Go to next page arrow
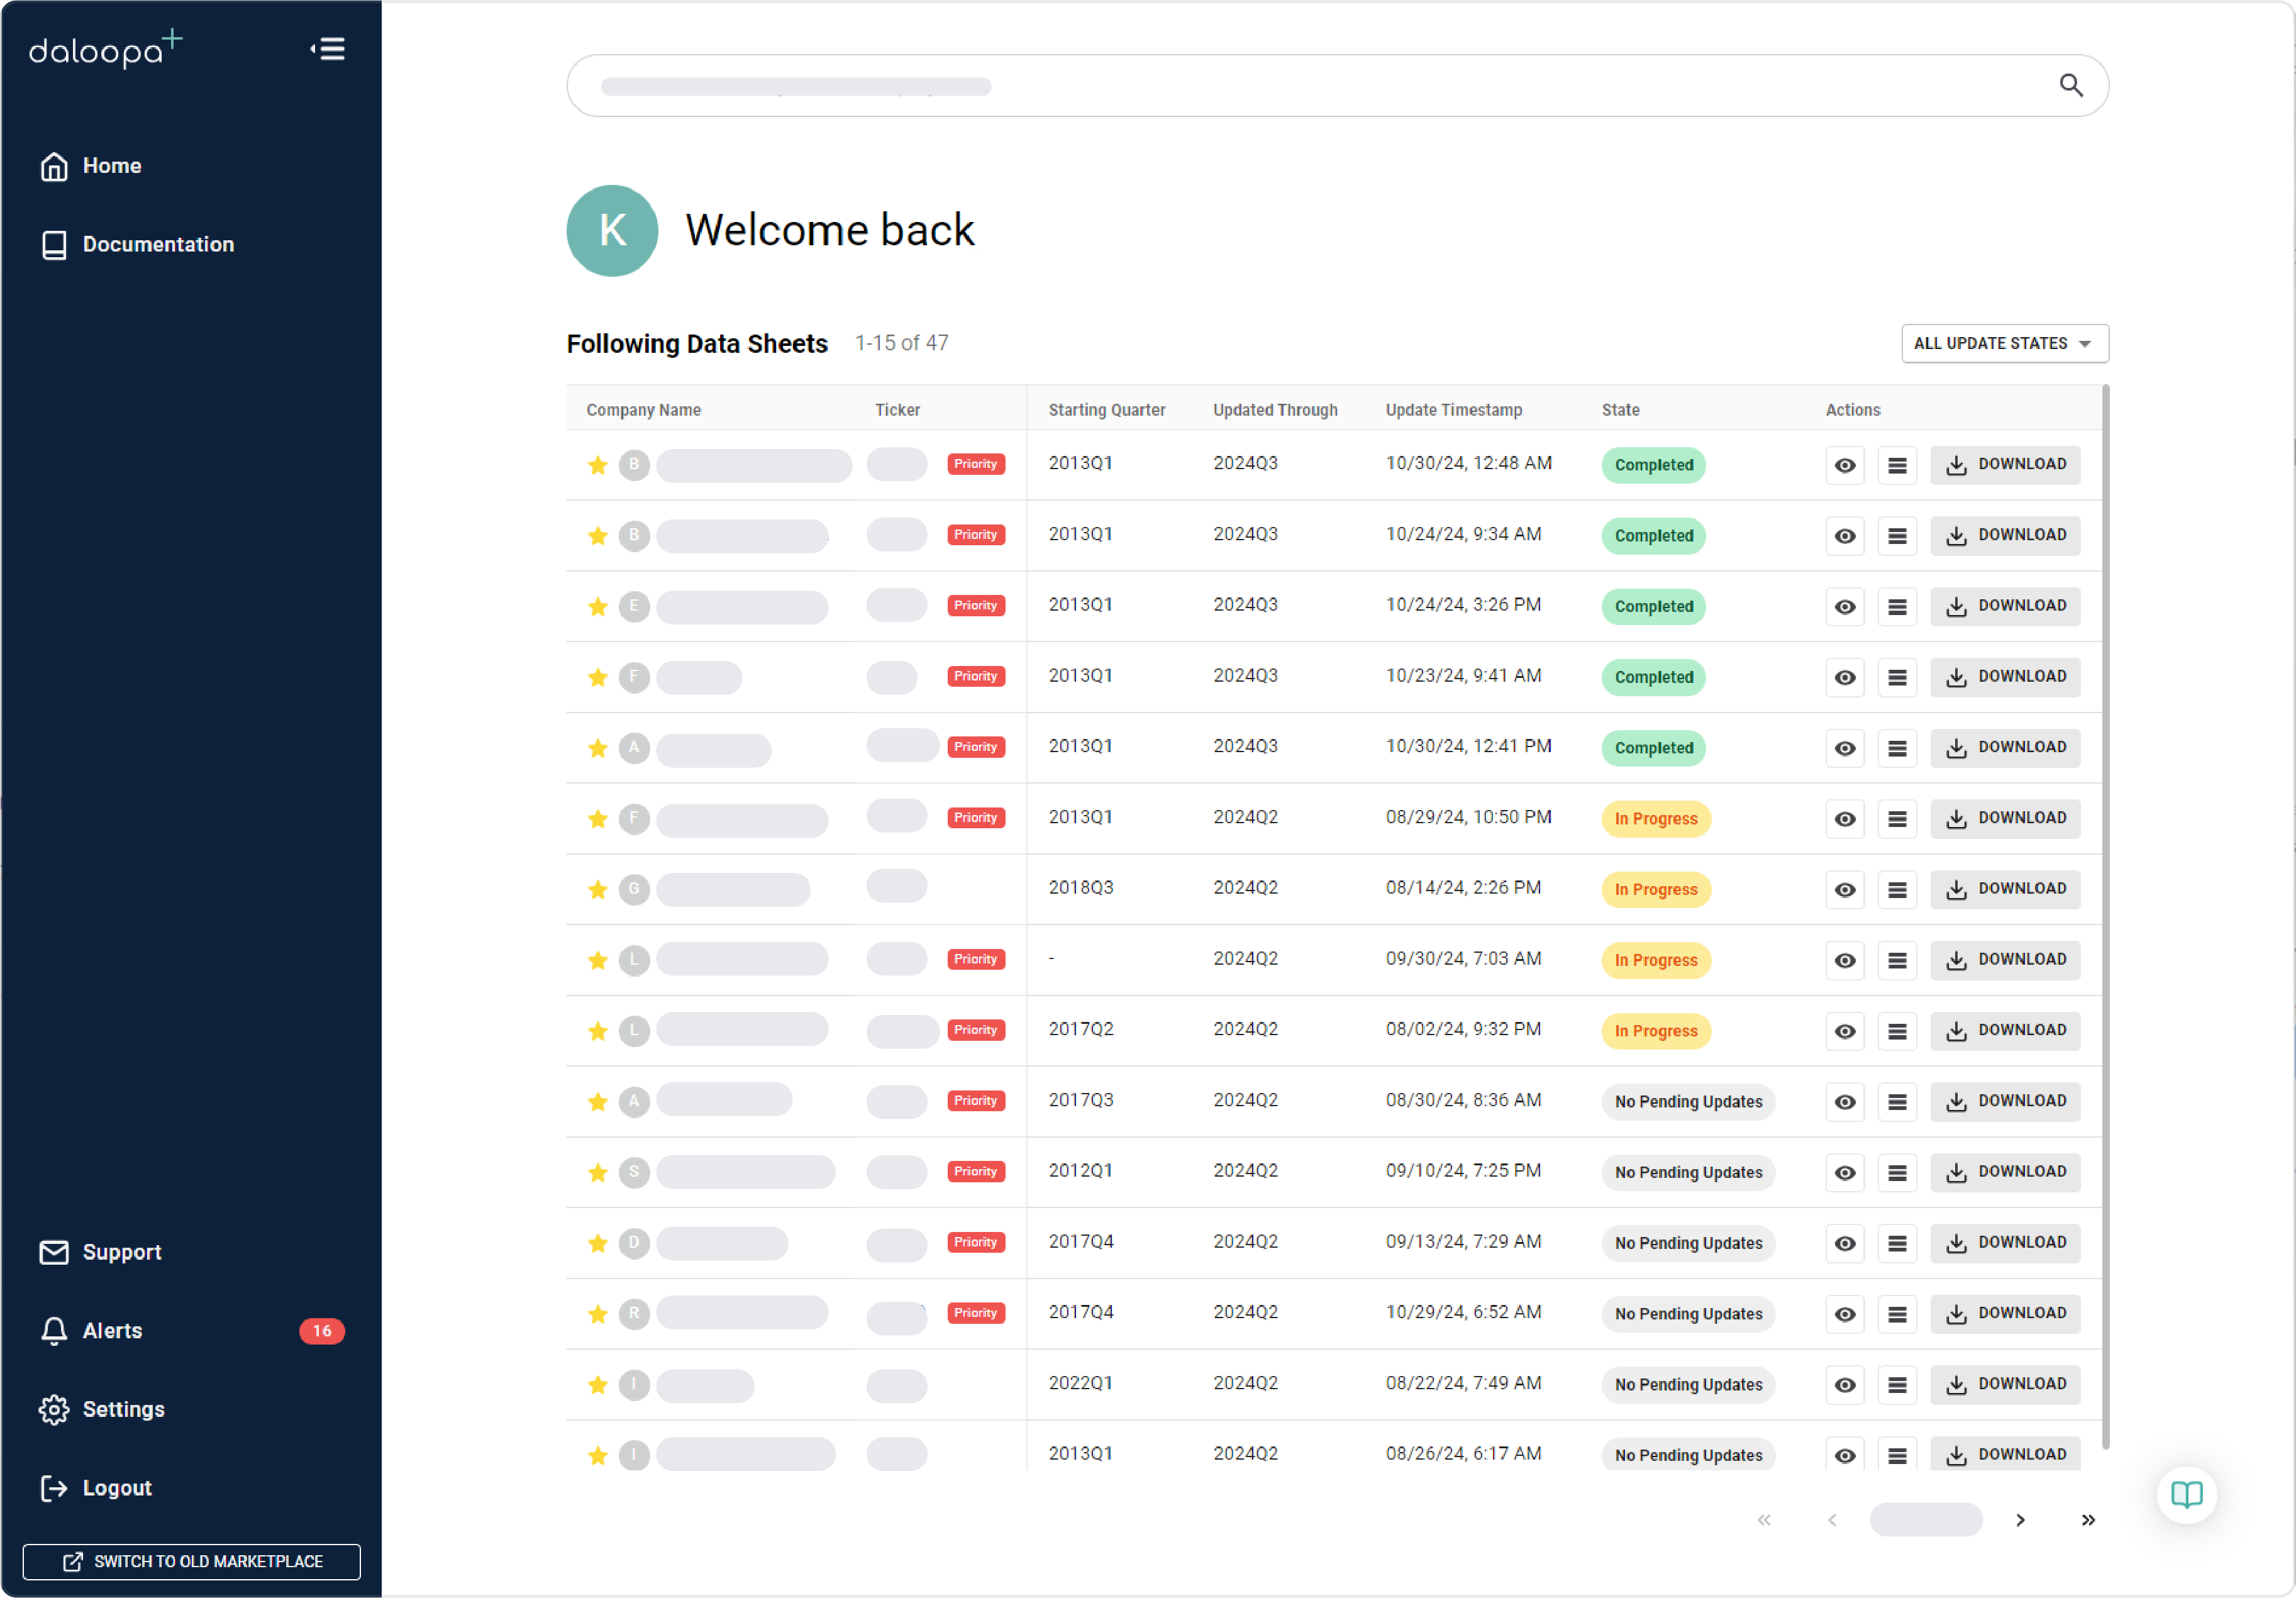The height and width of the screenshot is (1598, 2296). click(x=2020, y=1519)
